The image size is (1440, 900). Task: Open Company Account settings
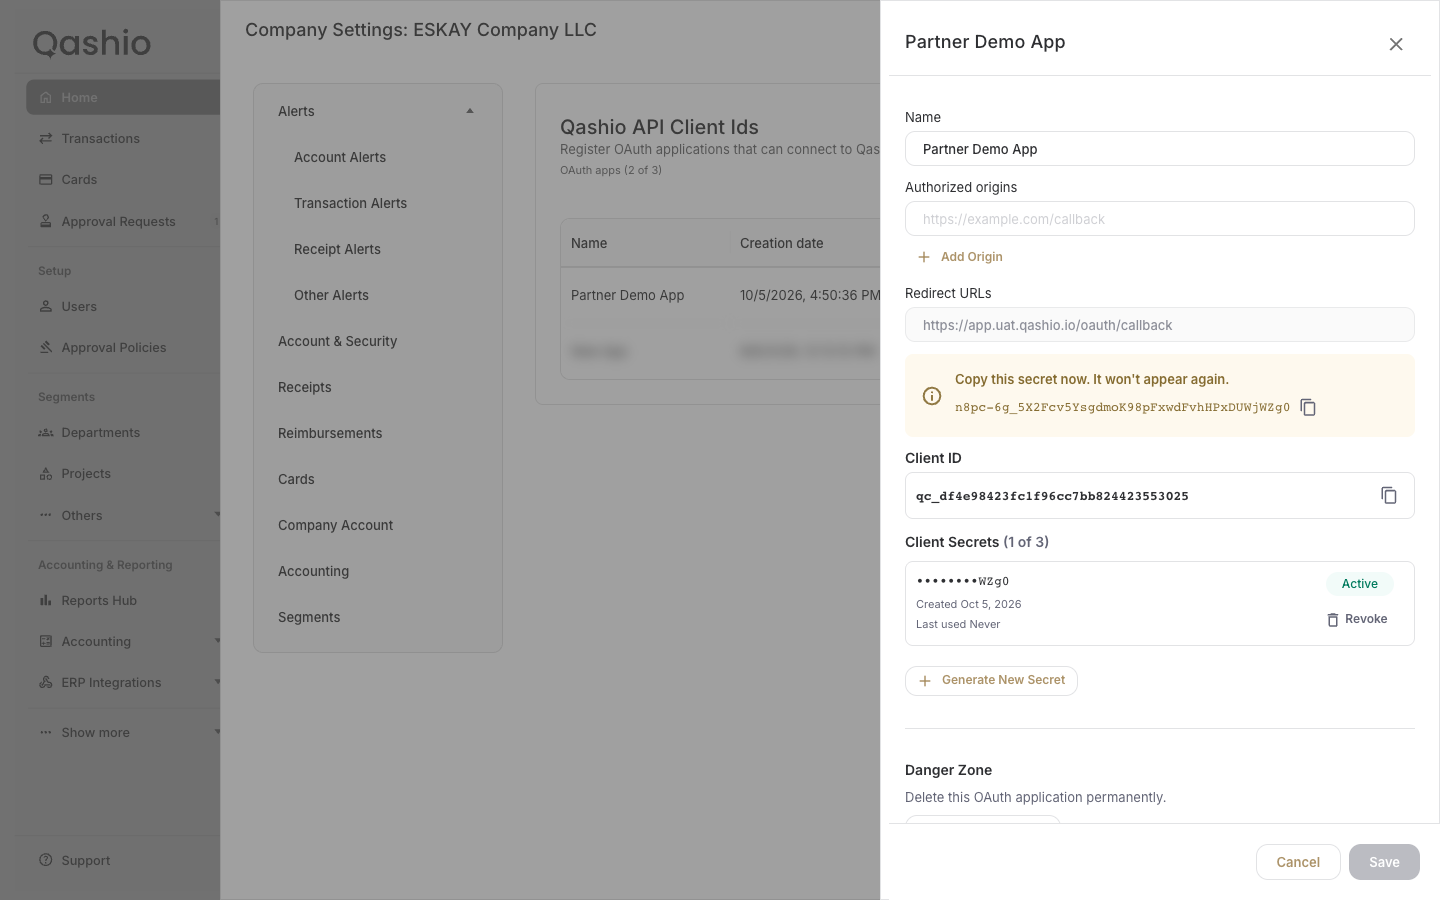tap(336, 525)
